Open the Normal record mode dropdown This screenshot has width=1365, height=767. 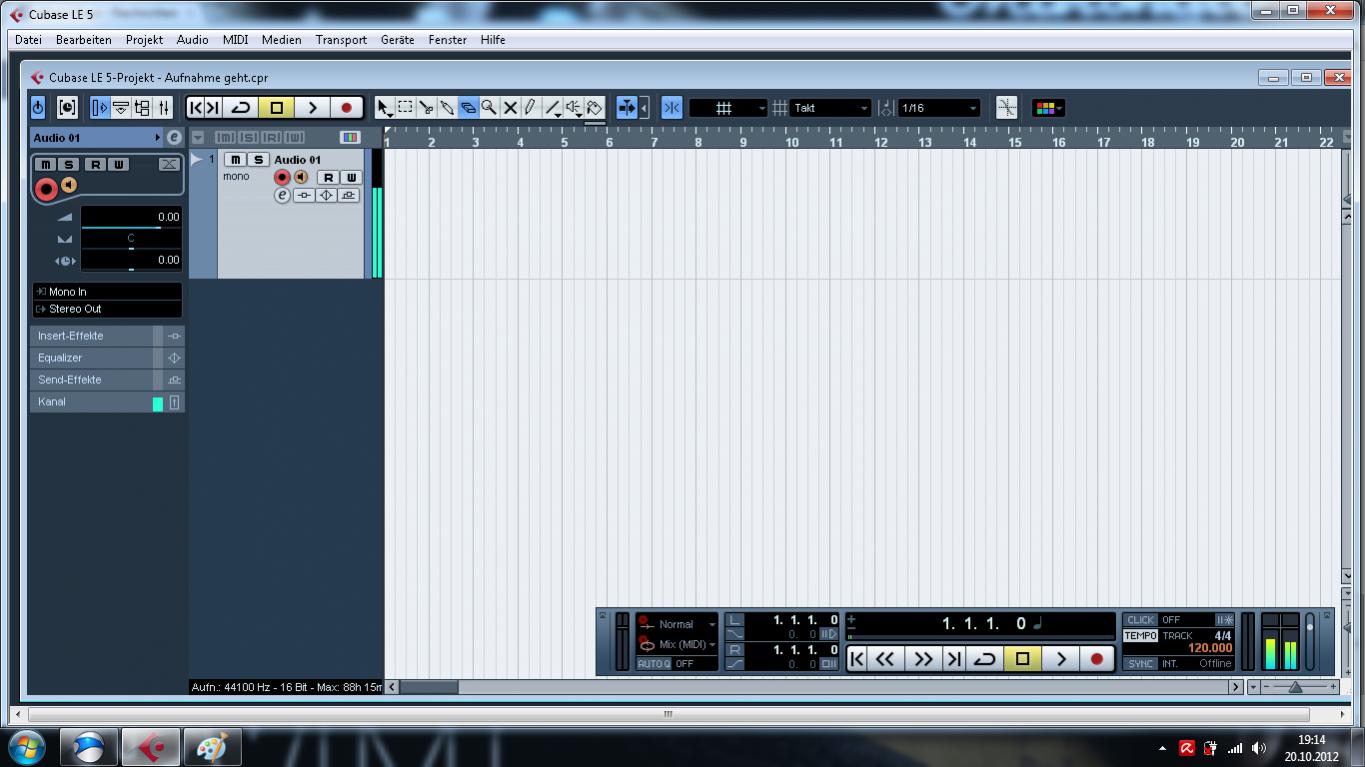pyautogui.click(x=677, y=624)
